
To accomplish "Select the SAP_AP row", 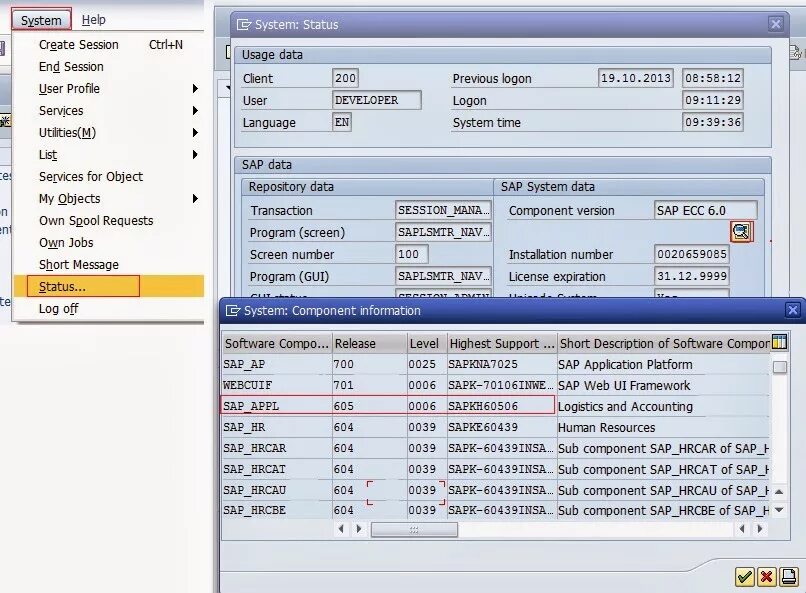I will pyautogui.click(x=496, y=364).
